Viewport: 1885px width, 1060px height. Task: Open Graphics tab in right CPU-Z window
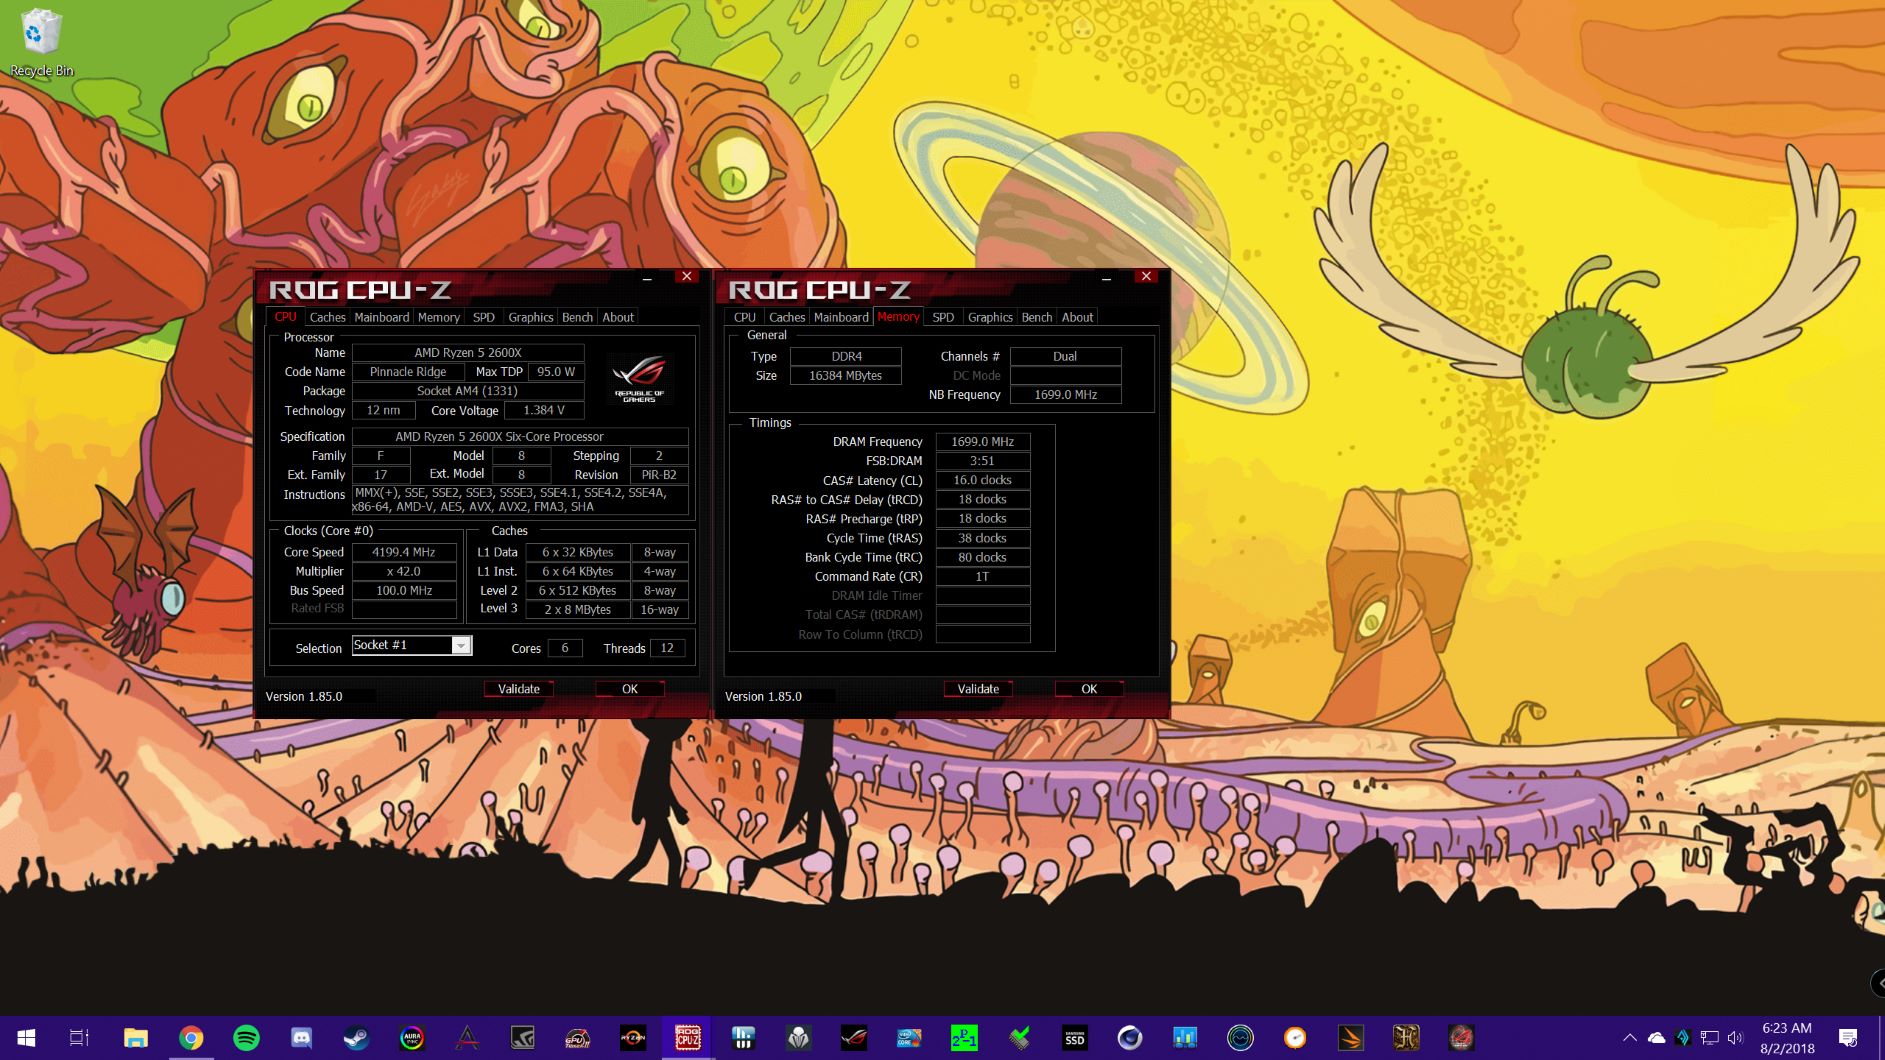[x=991, y=317]
